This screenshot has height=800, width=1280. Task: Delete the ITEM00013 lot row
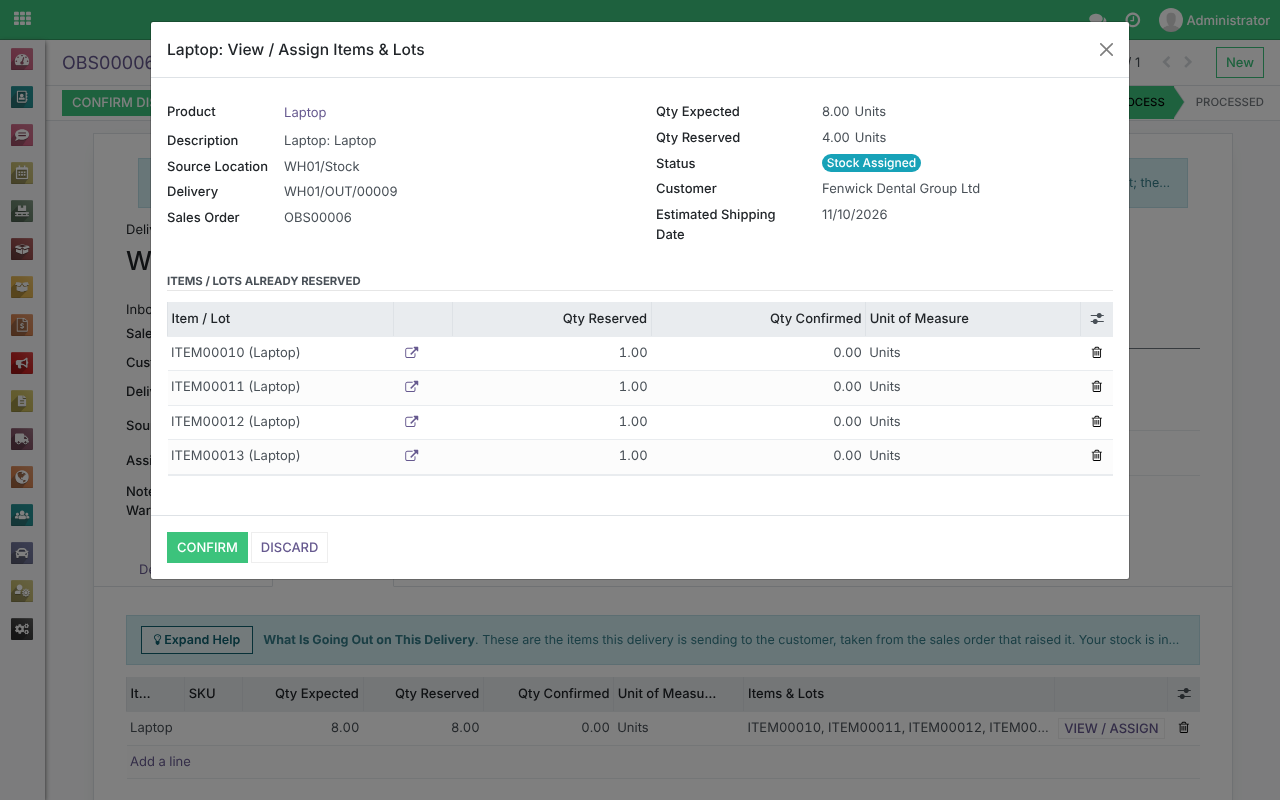1097,456
